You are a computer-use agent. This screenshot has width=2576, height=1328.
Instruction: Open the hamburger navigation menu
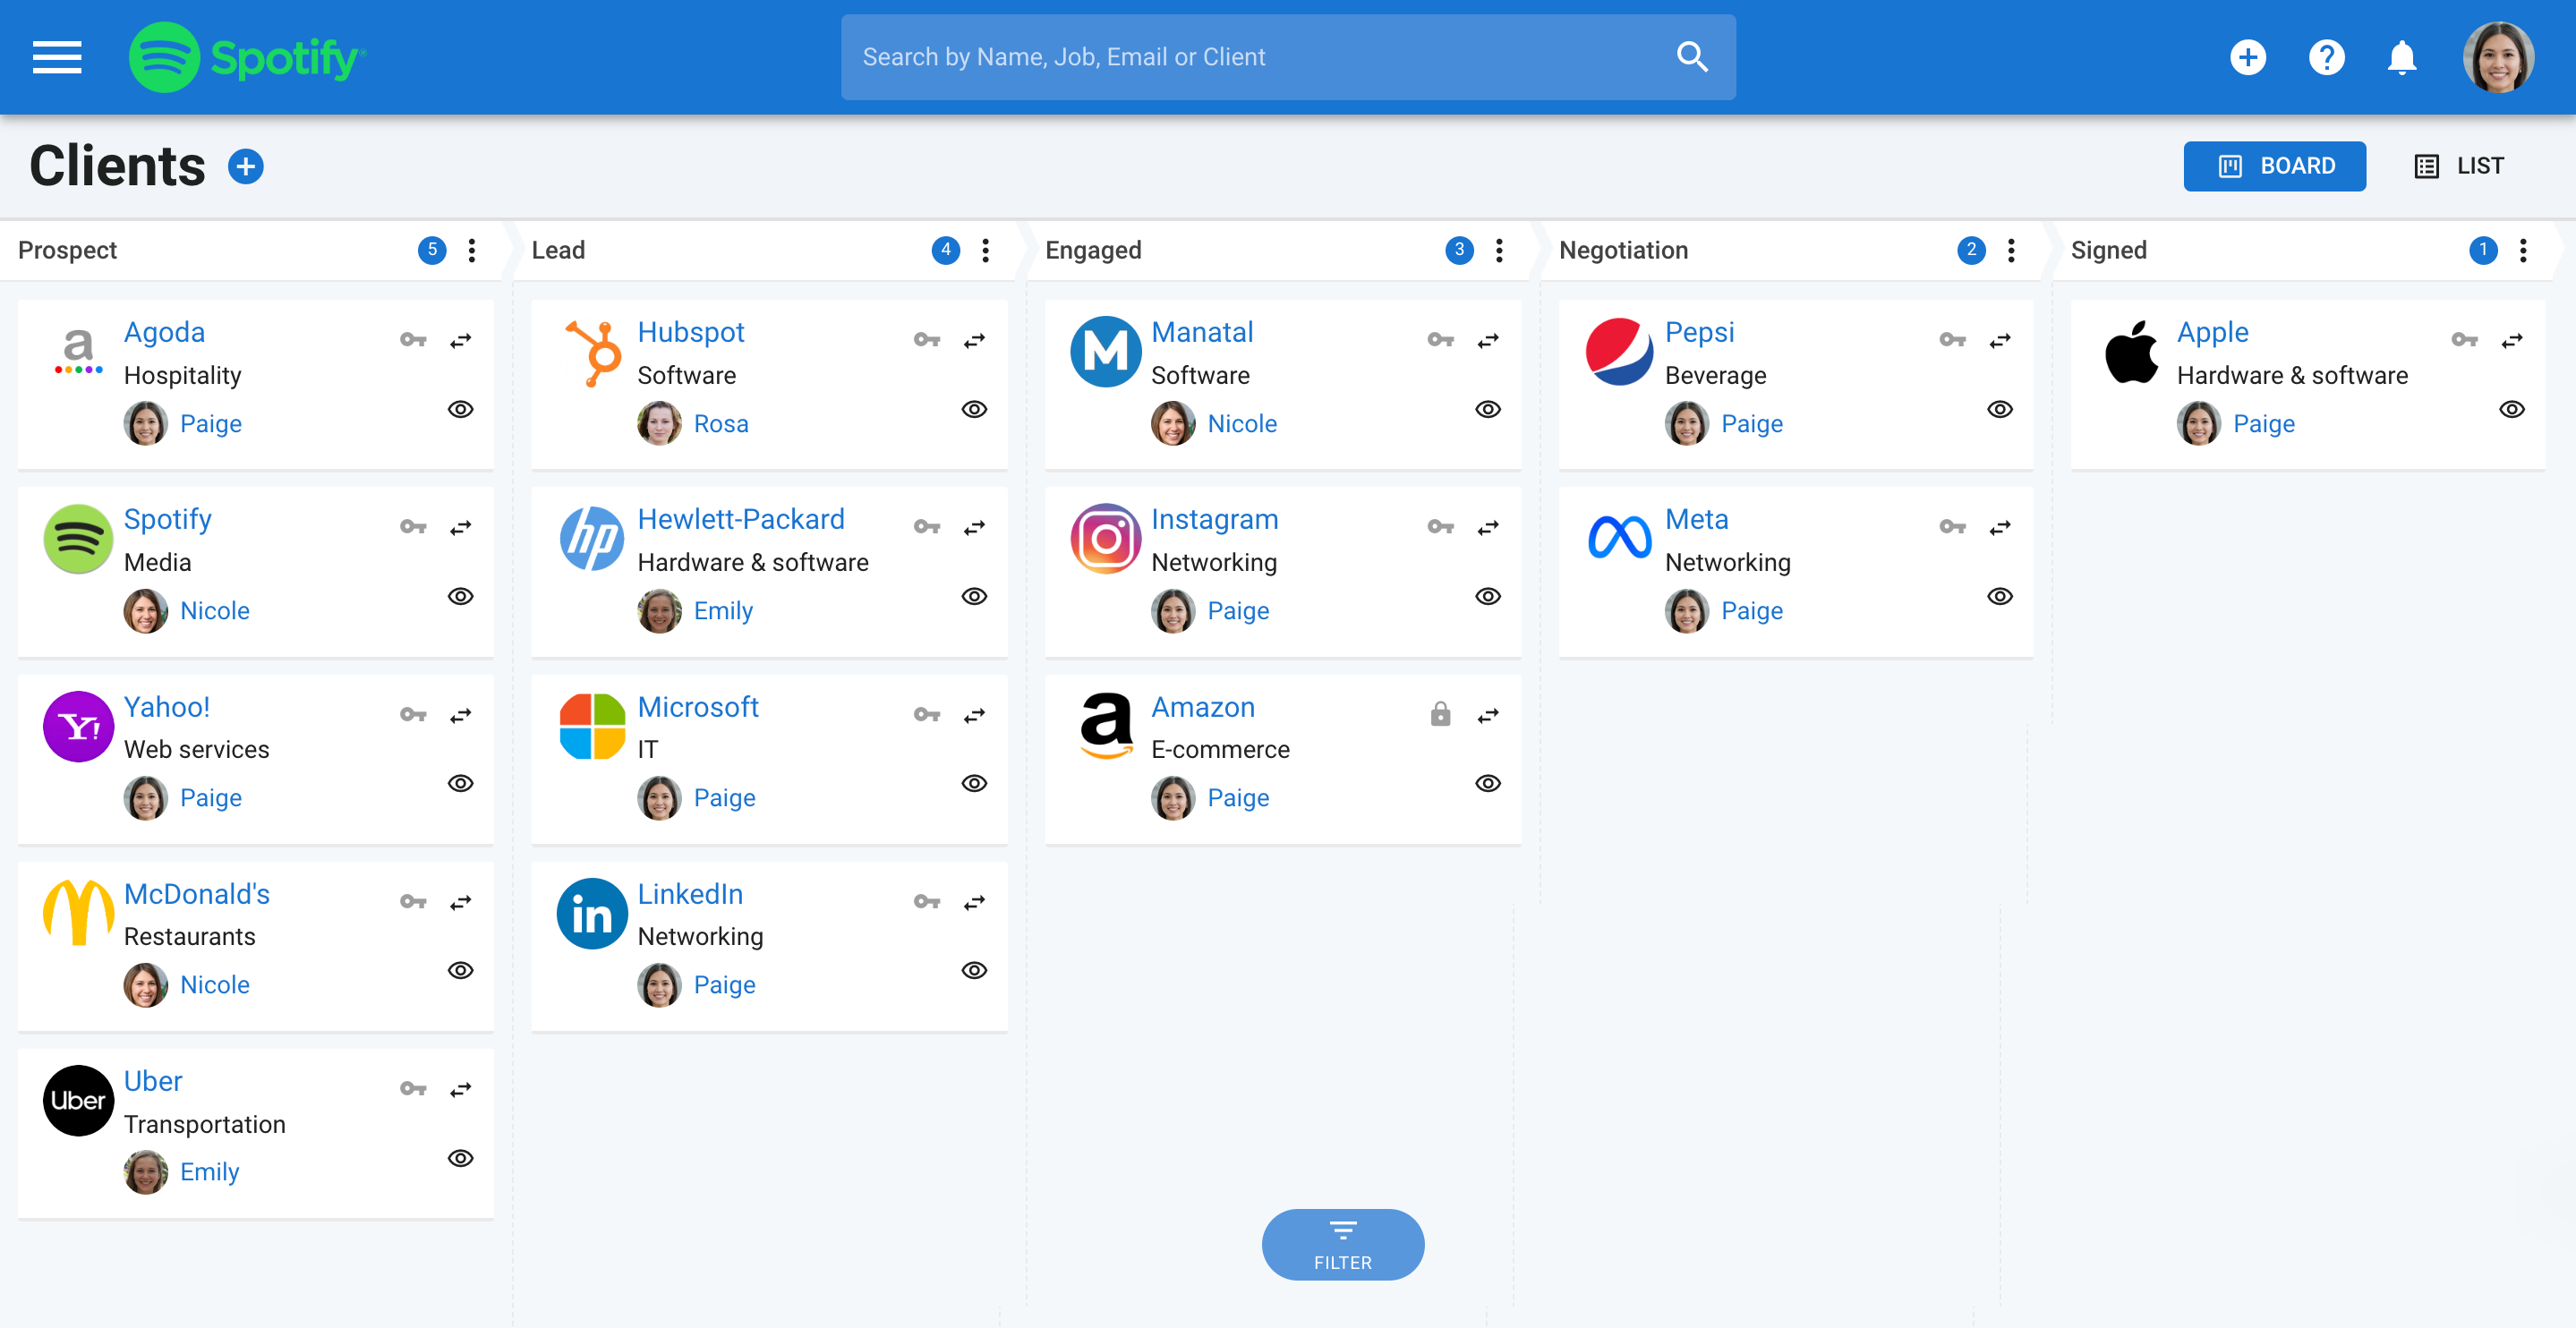pos(57,57)
